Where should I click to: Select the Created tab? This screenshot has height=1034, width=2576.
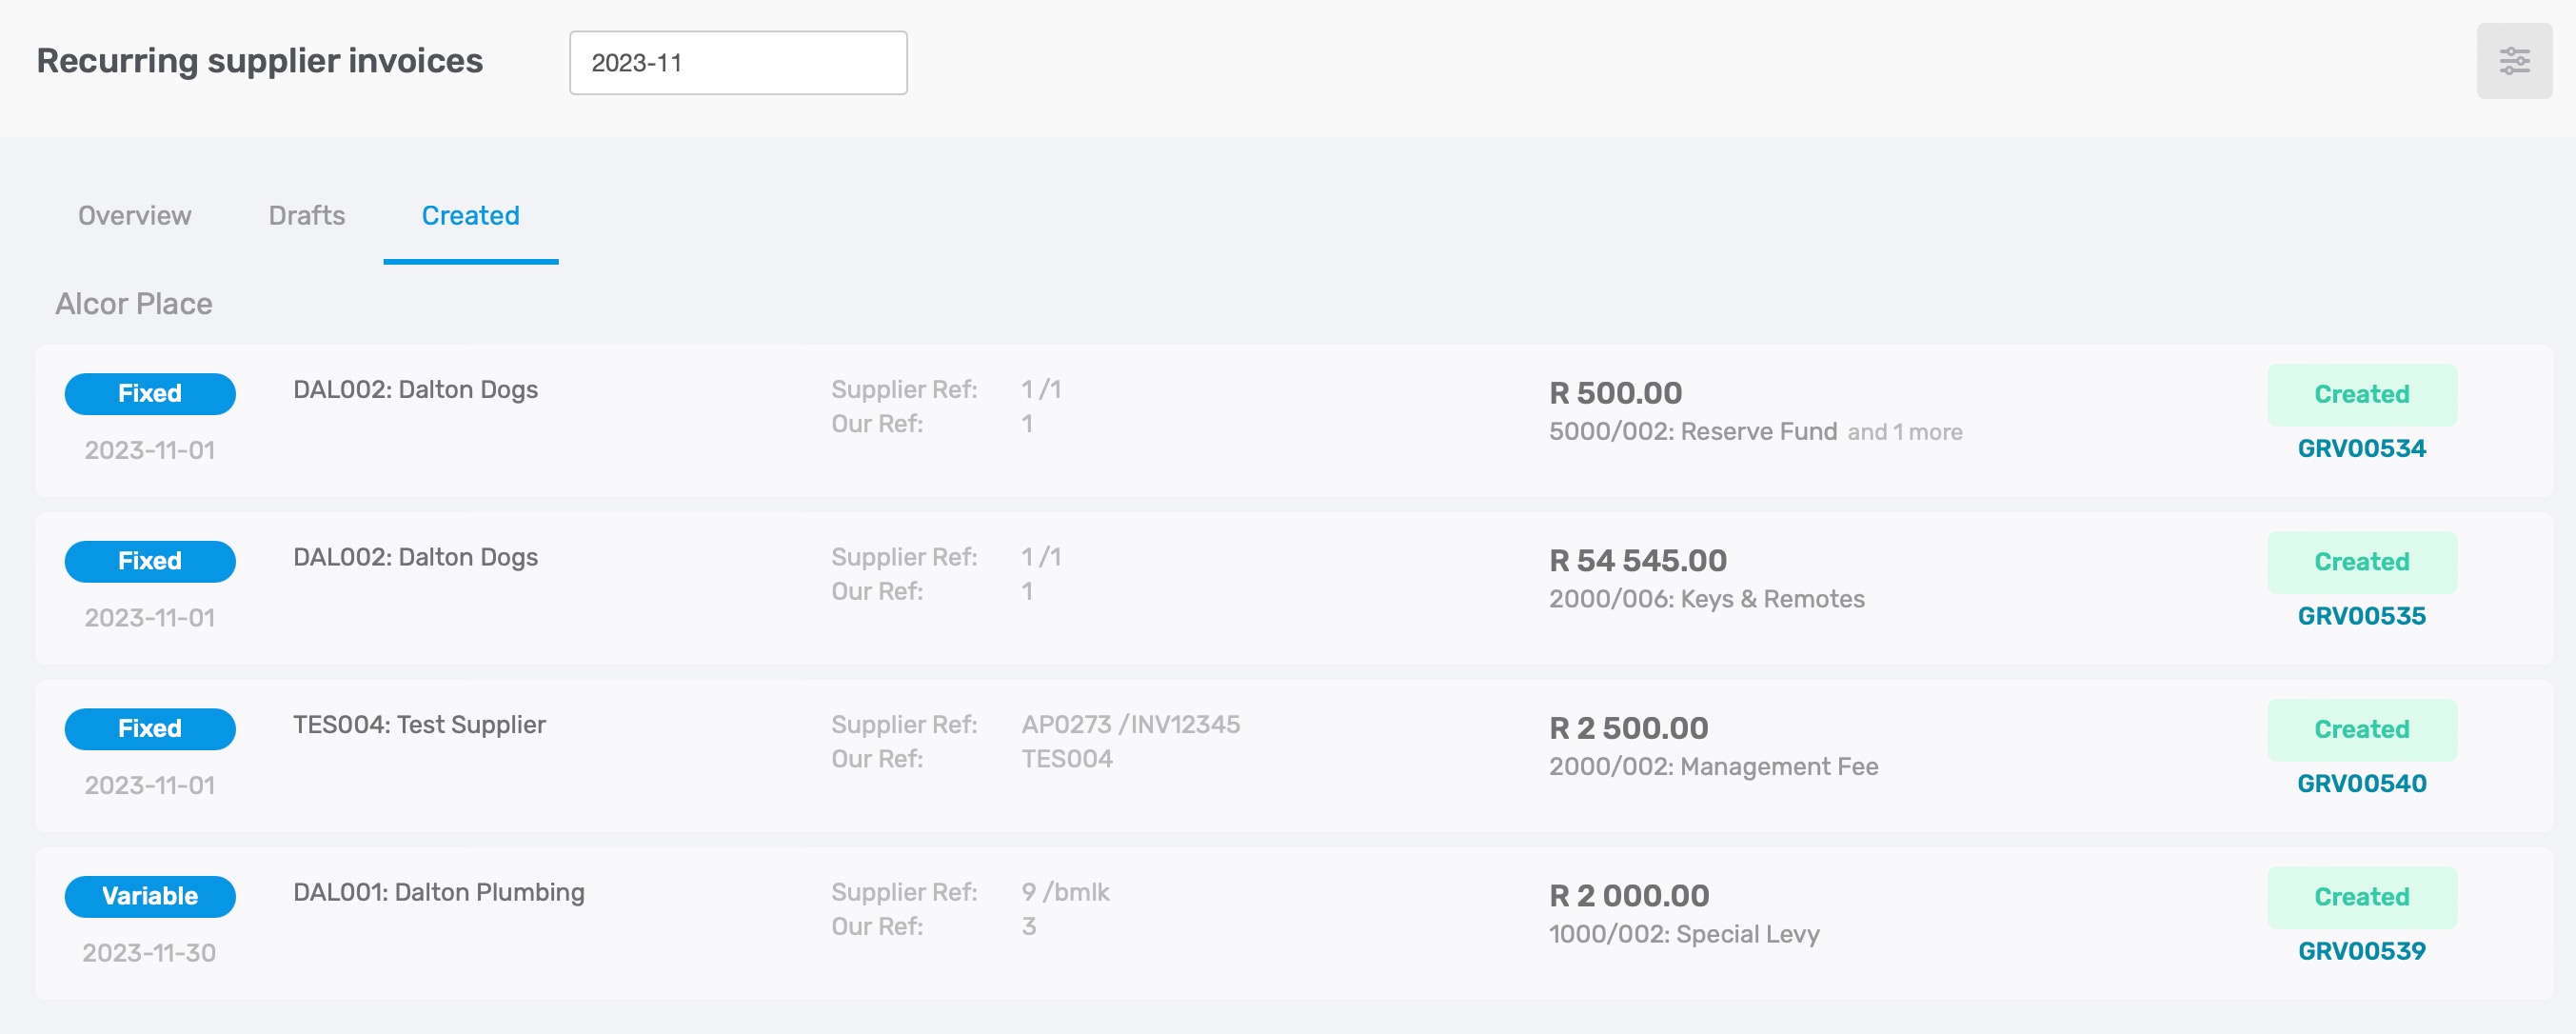click(470, 215)
